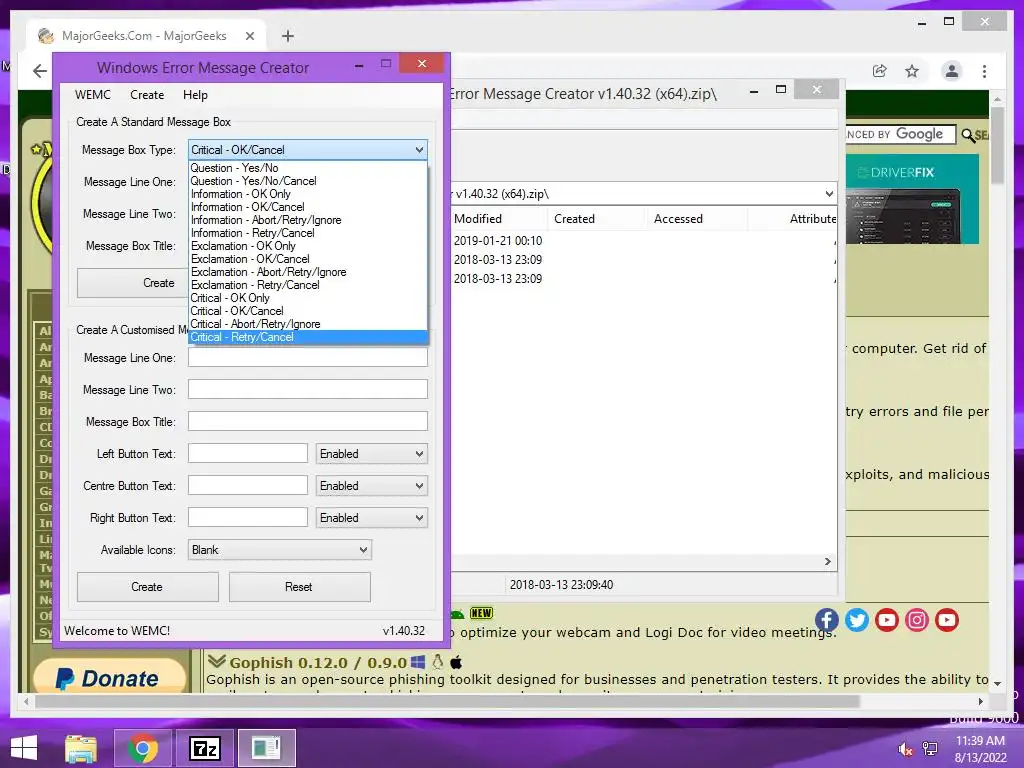Choose Critical - Abort/Retry/Ignore option

(x=308, y=324)
